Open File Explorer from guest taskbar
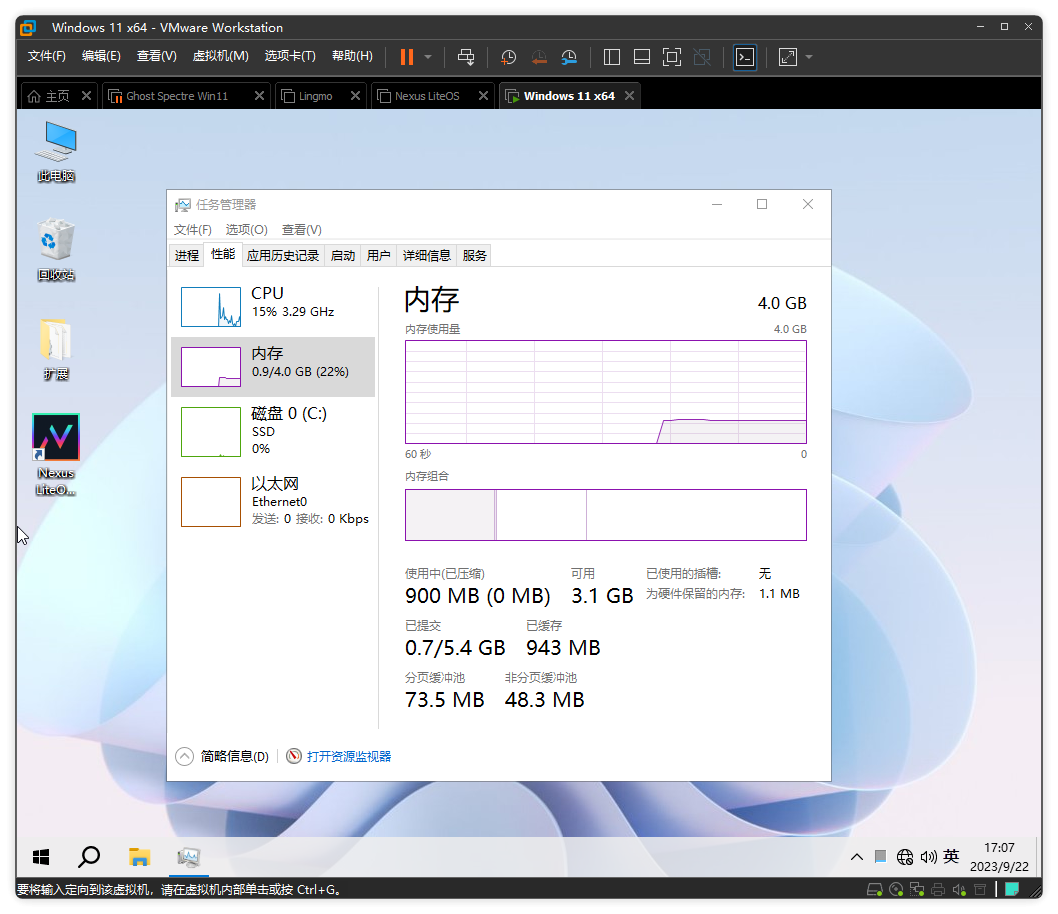Image resolution: width=1058 pixels, height=914 pixels. coord(139,857)
